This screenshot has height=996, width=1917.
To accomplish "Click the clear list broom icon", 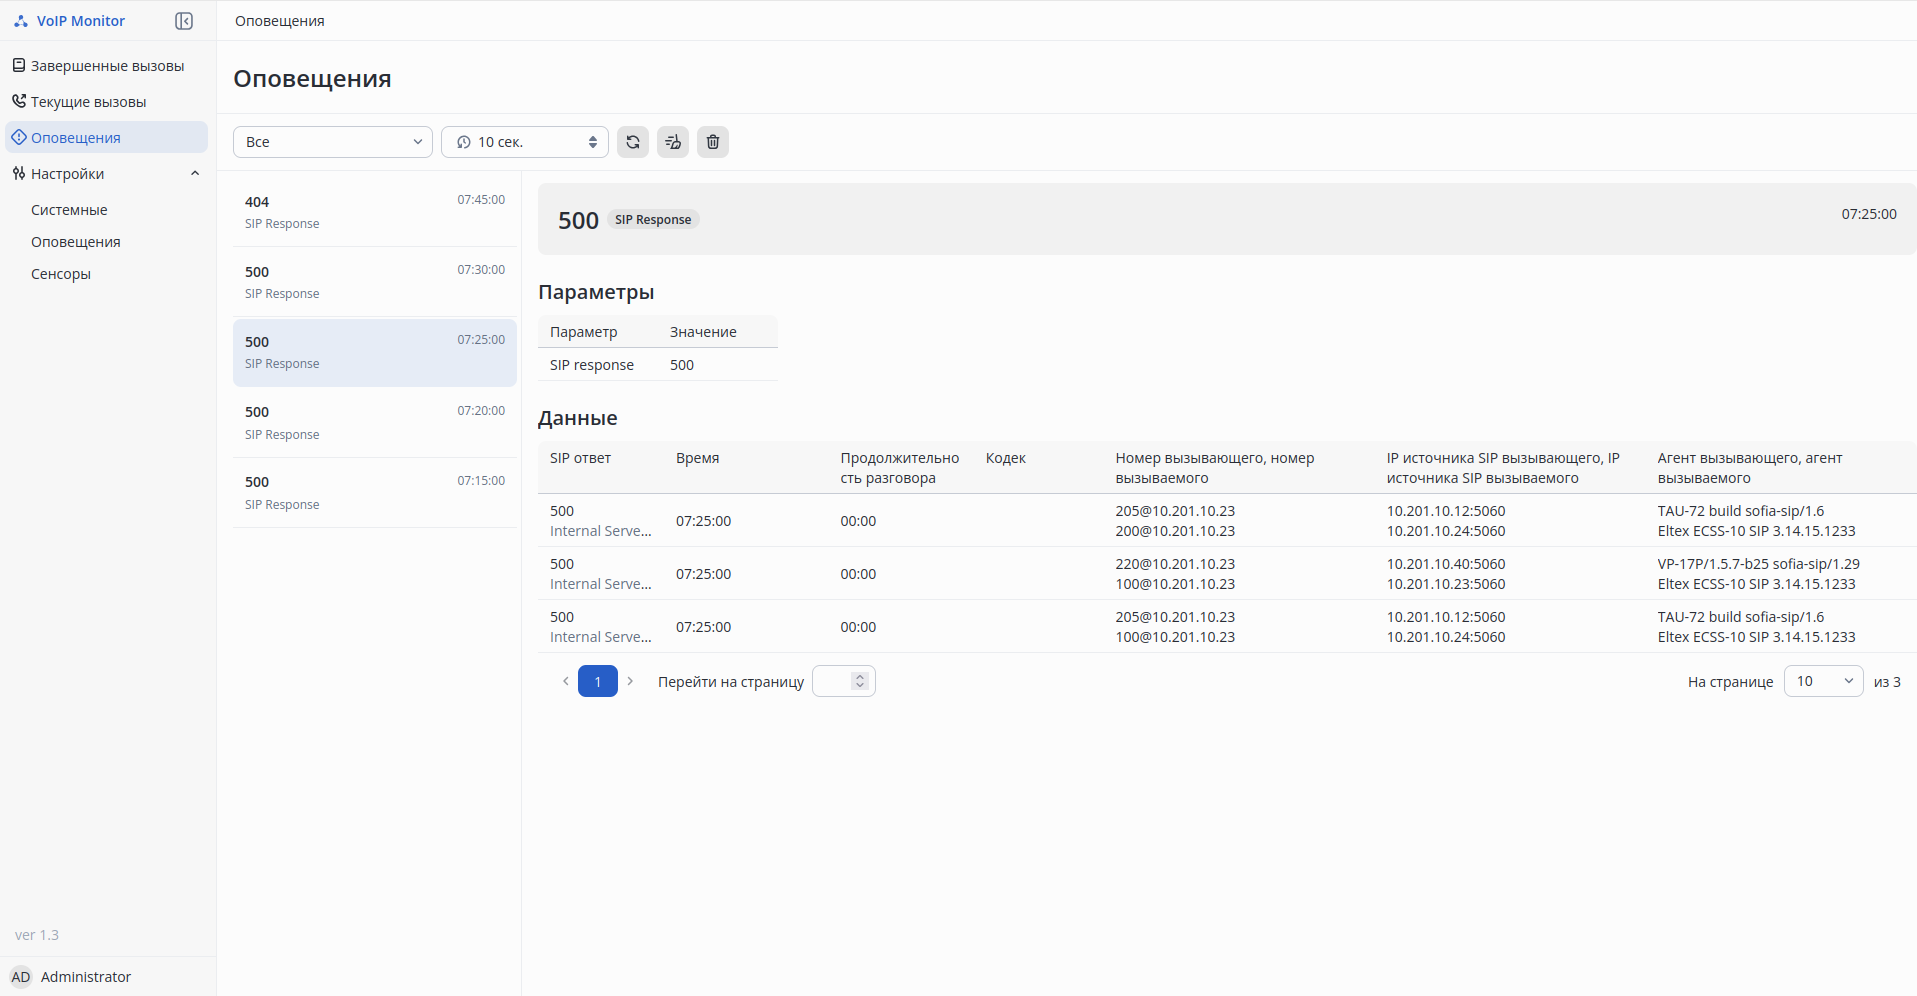I will click(673, 142).
